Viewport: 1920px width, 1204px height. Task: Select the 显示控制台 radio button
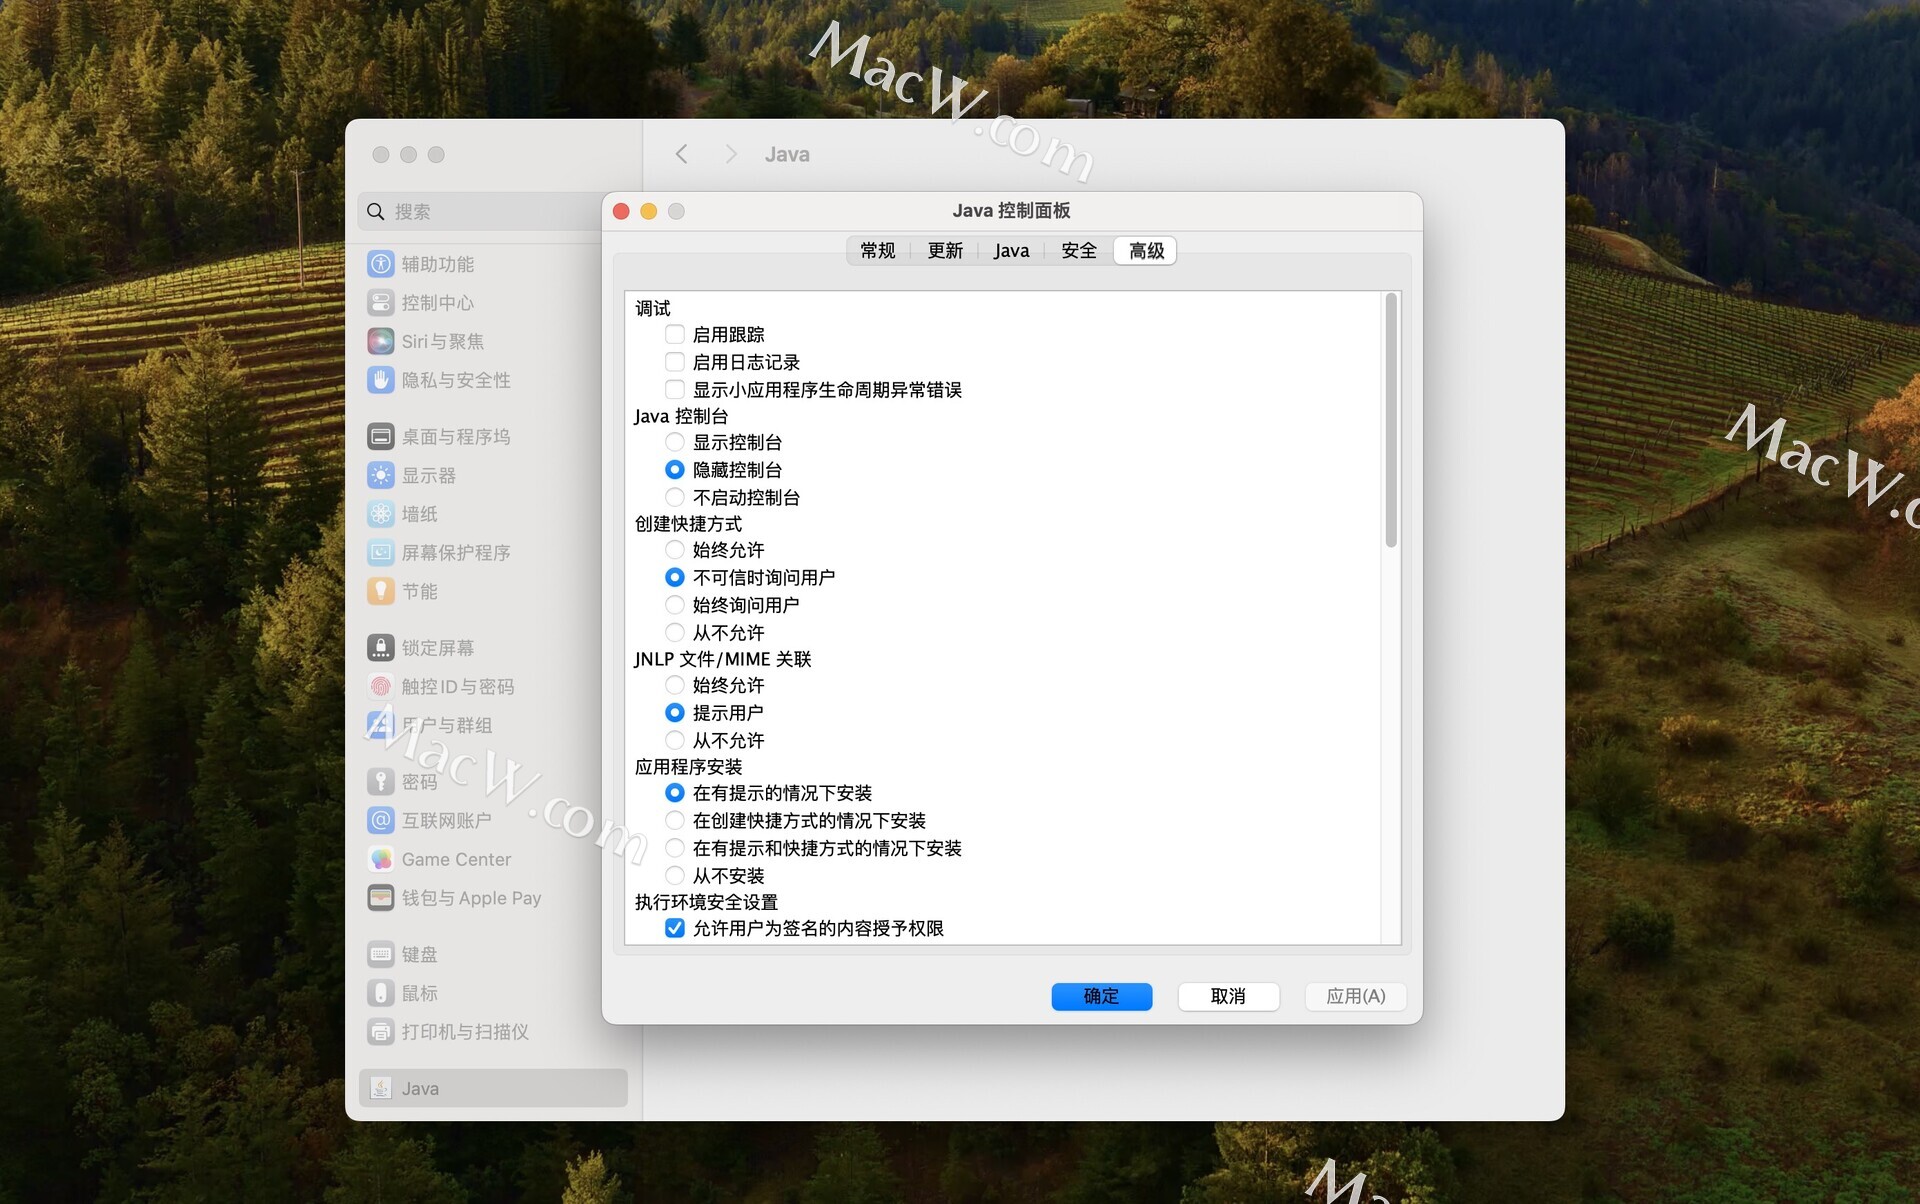pos(675,442)
